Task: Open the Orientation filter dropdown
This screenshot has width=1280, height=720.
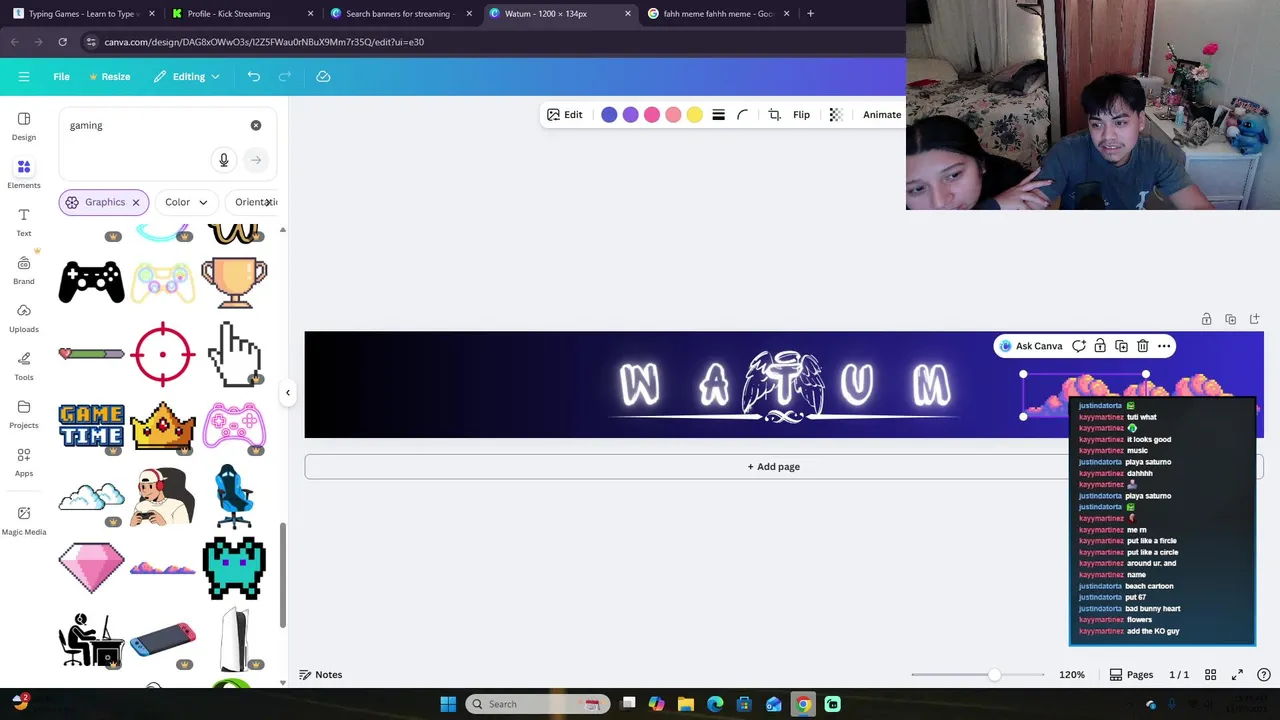Action: point(254,202)
